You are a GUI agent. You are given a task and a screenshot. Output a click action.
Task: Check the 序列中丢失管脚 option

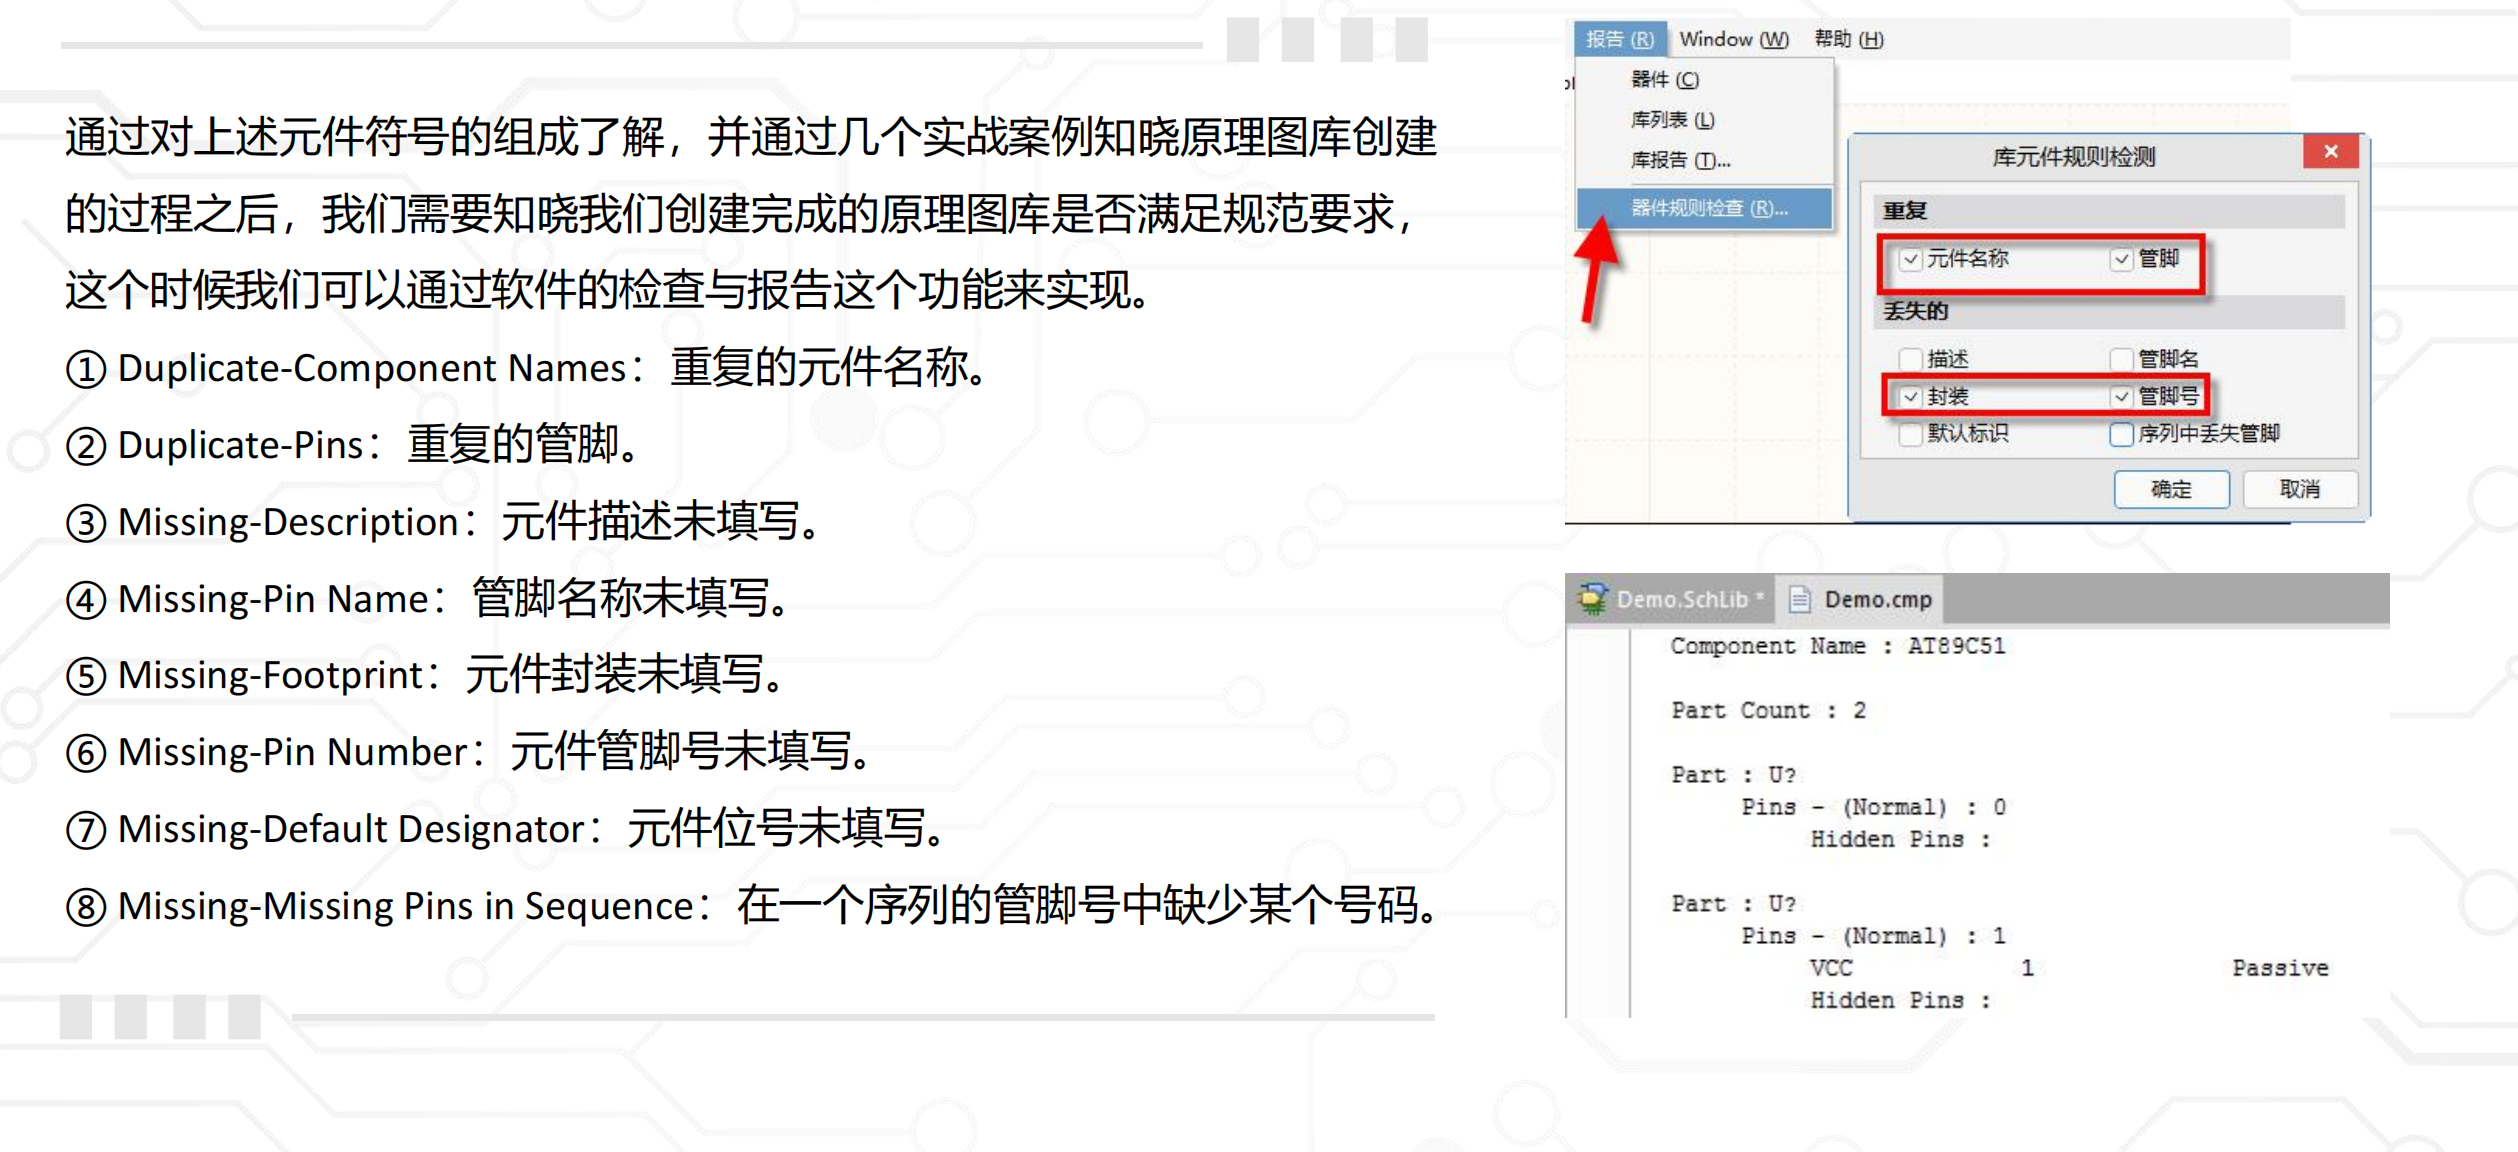[2121, 434]
